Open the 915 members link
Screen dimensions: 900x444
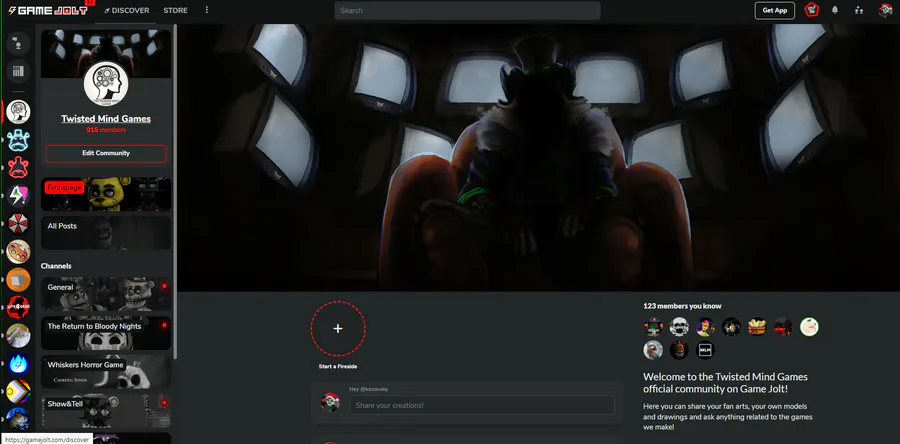pos(106,130)
